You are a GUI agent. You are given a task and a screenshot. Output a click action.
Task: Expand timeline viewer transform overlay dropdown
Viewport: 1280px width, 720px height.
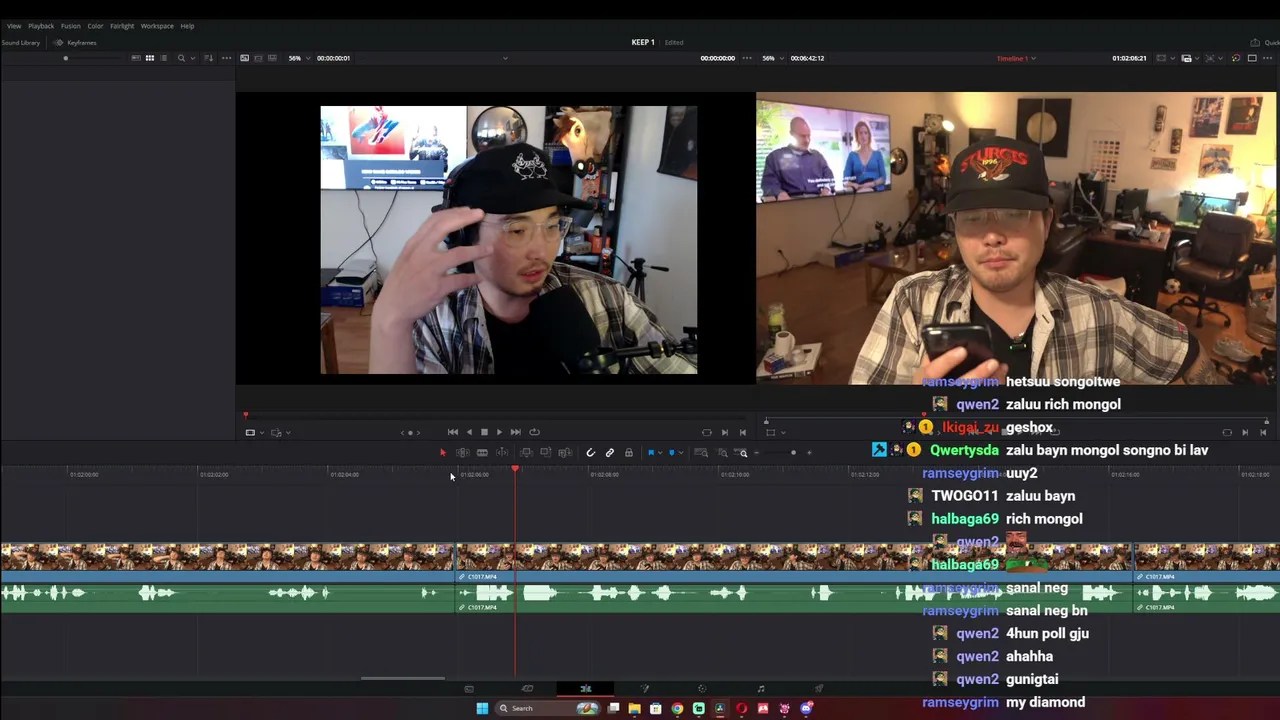point(783,433)
